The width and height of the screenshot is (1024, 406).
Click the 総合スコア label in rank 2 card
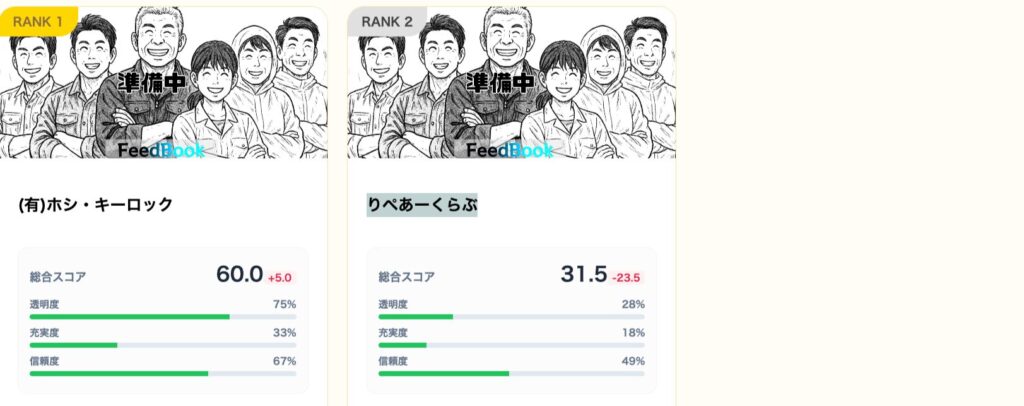406,277
